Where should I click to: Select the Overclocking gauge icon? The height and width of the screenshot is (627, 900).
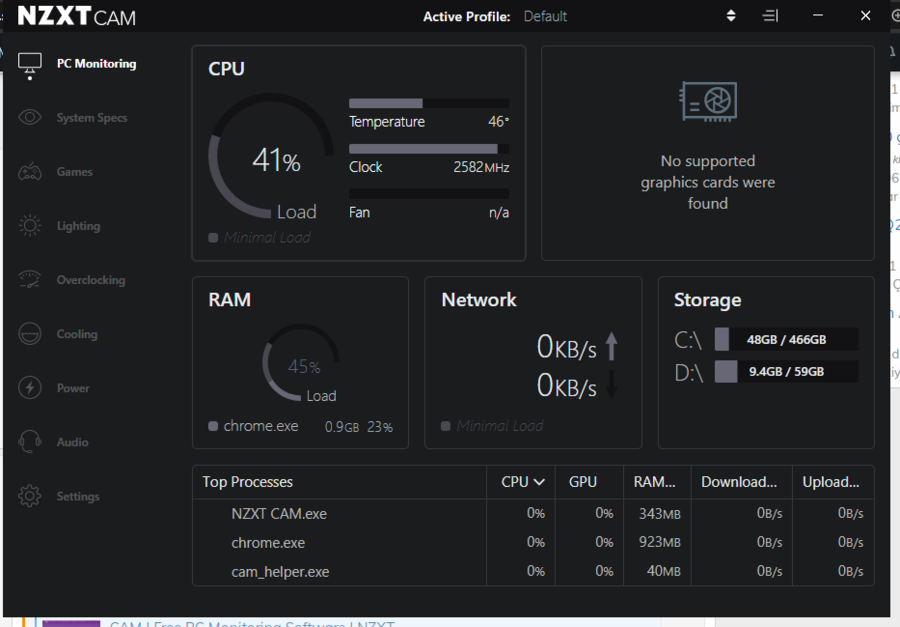tap(30, 280)
